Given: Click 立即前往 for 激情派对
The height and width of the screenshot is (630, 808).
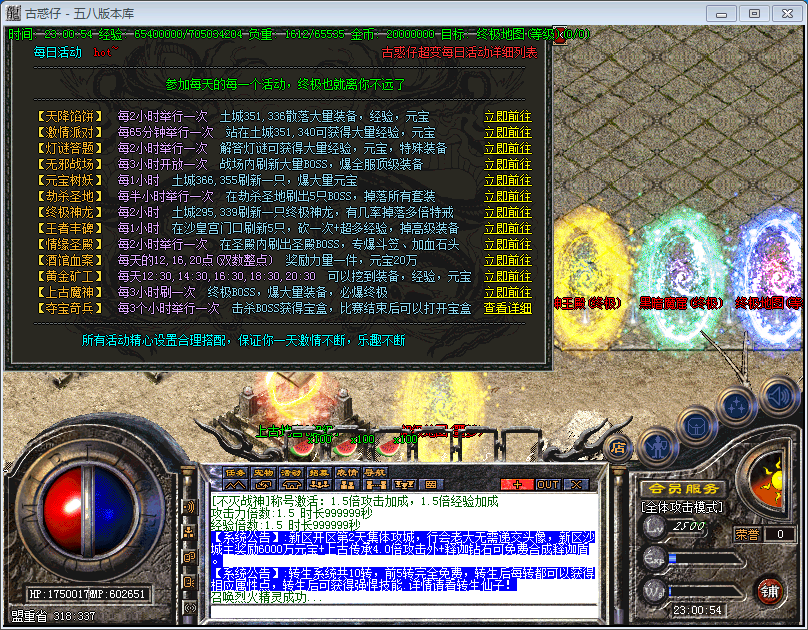Looking at the screenshot, I should [x=508, y=132].
